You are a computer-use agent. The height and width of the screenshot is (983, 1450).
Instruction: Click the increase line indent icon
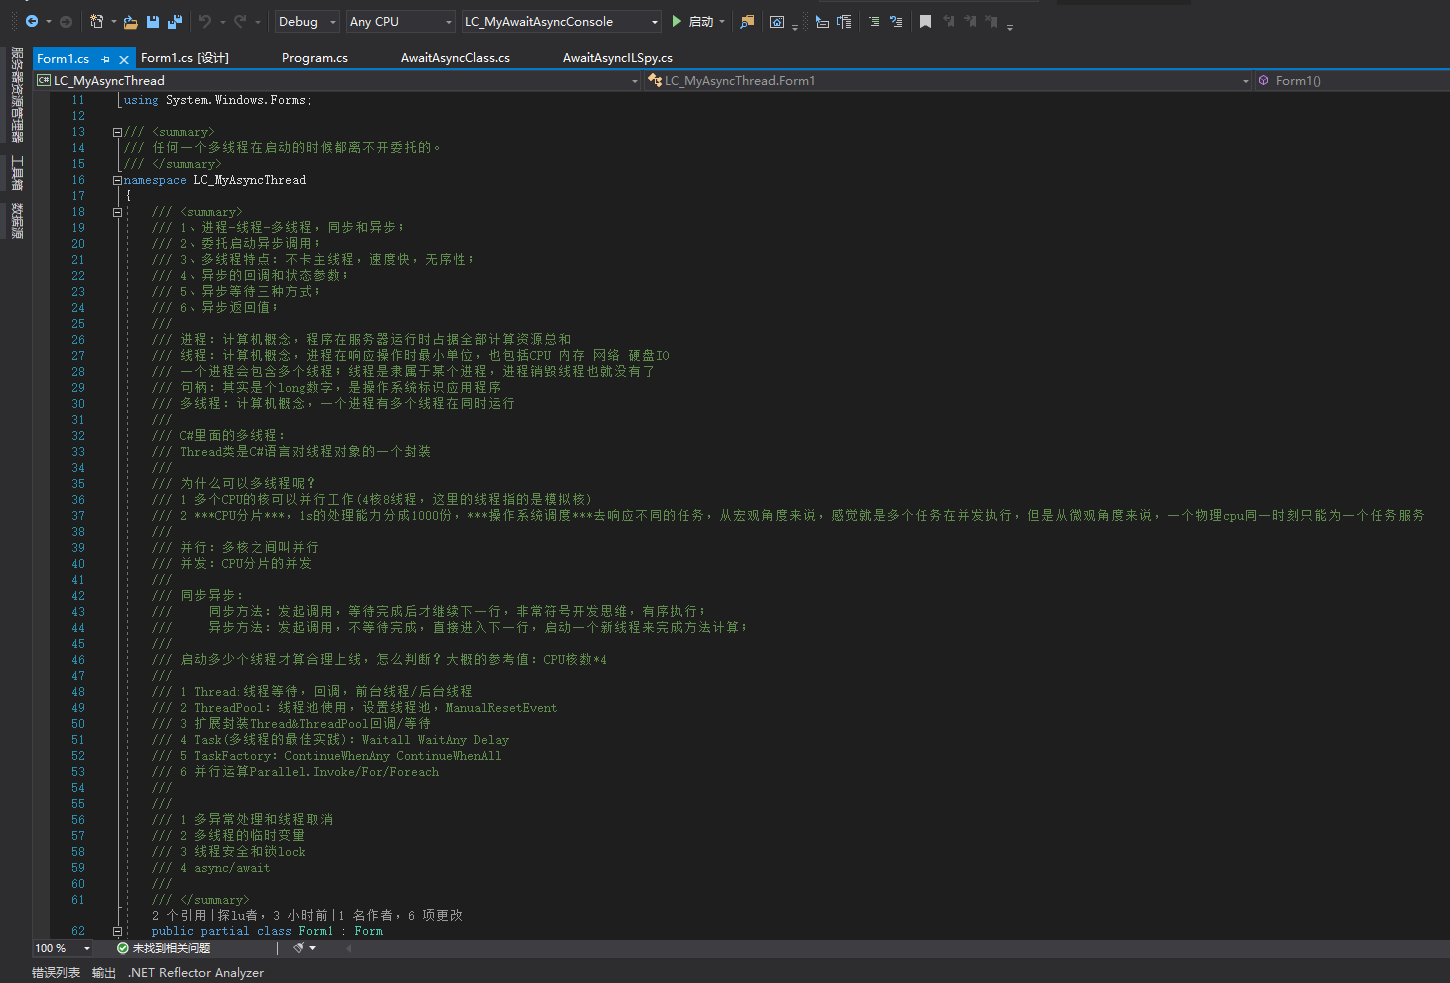(844, 21)
